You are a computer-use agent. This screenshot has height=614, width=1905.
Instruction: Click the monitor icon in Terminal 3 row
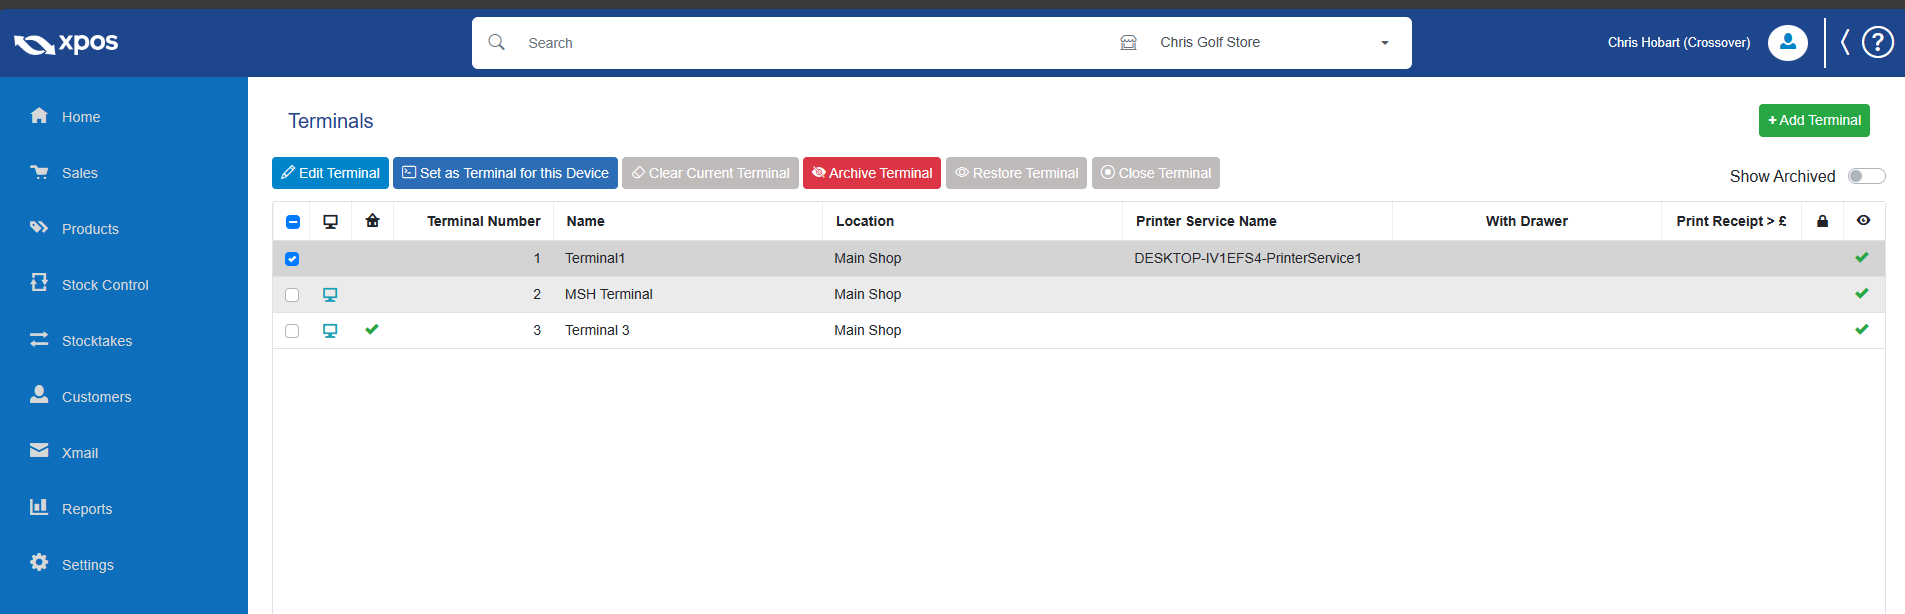[x=330, y=330]
